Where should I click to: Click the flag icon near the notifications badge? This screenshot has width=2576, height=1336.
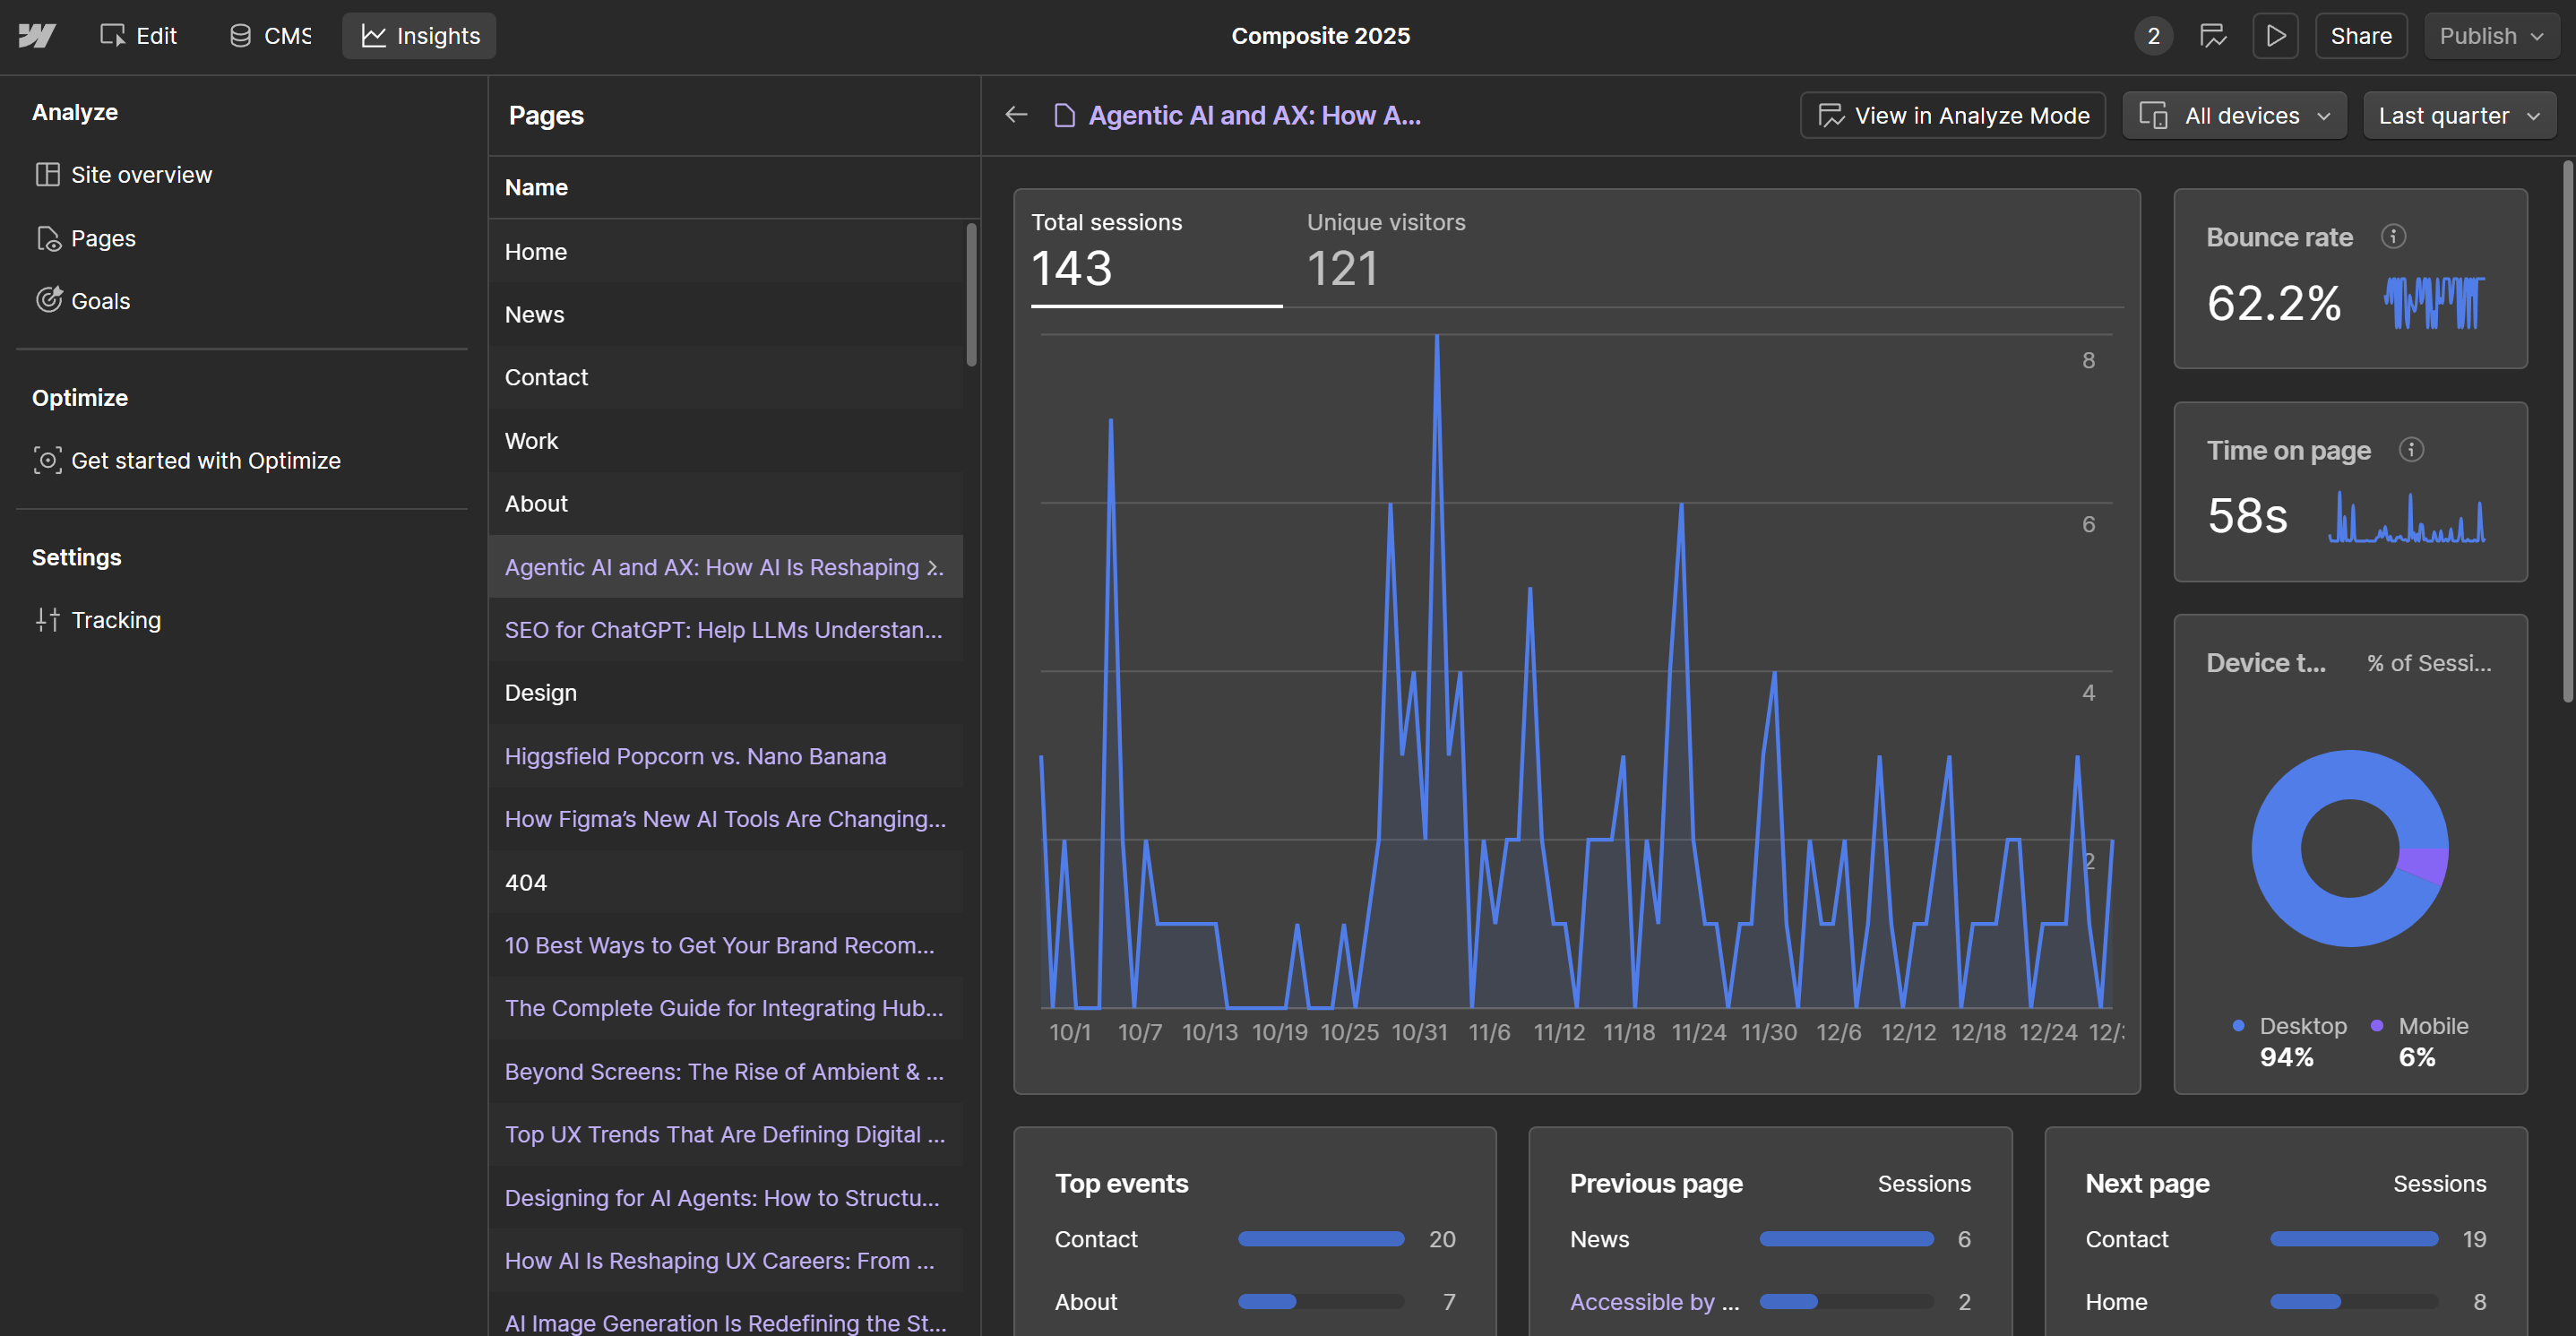pyautogui.click(x=2213, y=35)
